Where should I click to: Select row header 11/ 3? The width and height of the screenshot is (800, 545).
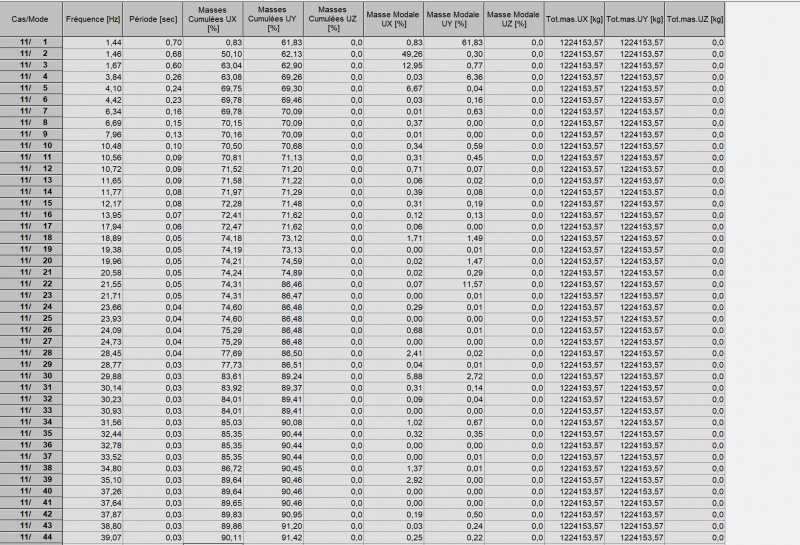pos(31,65)
